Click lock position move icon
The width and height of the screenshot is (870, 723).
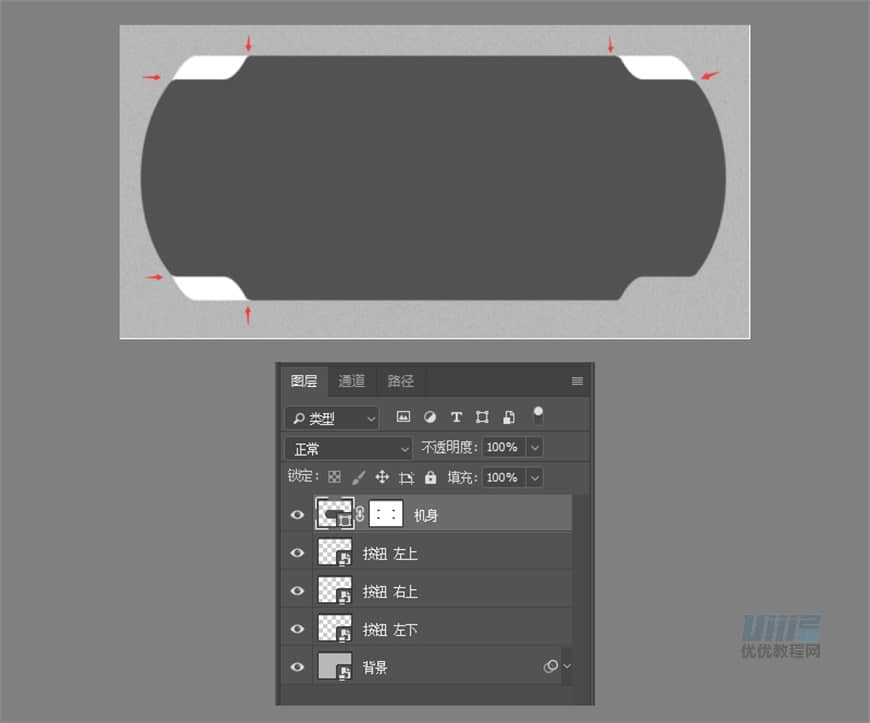tap(382, 478)
